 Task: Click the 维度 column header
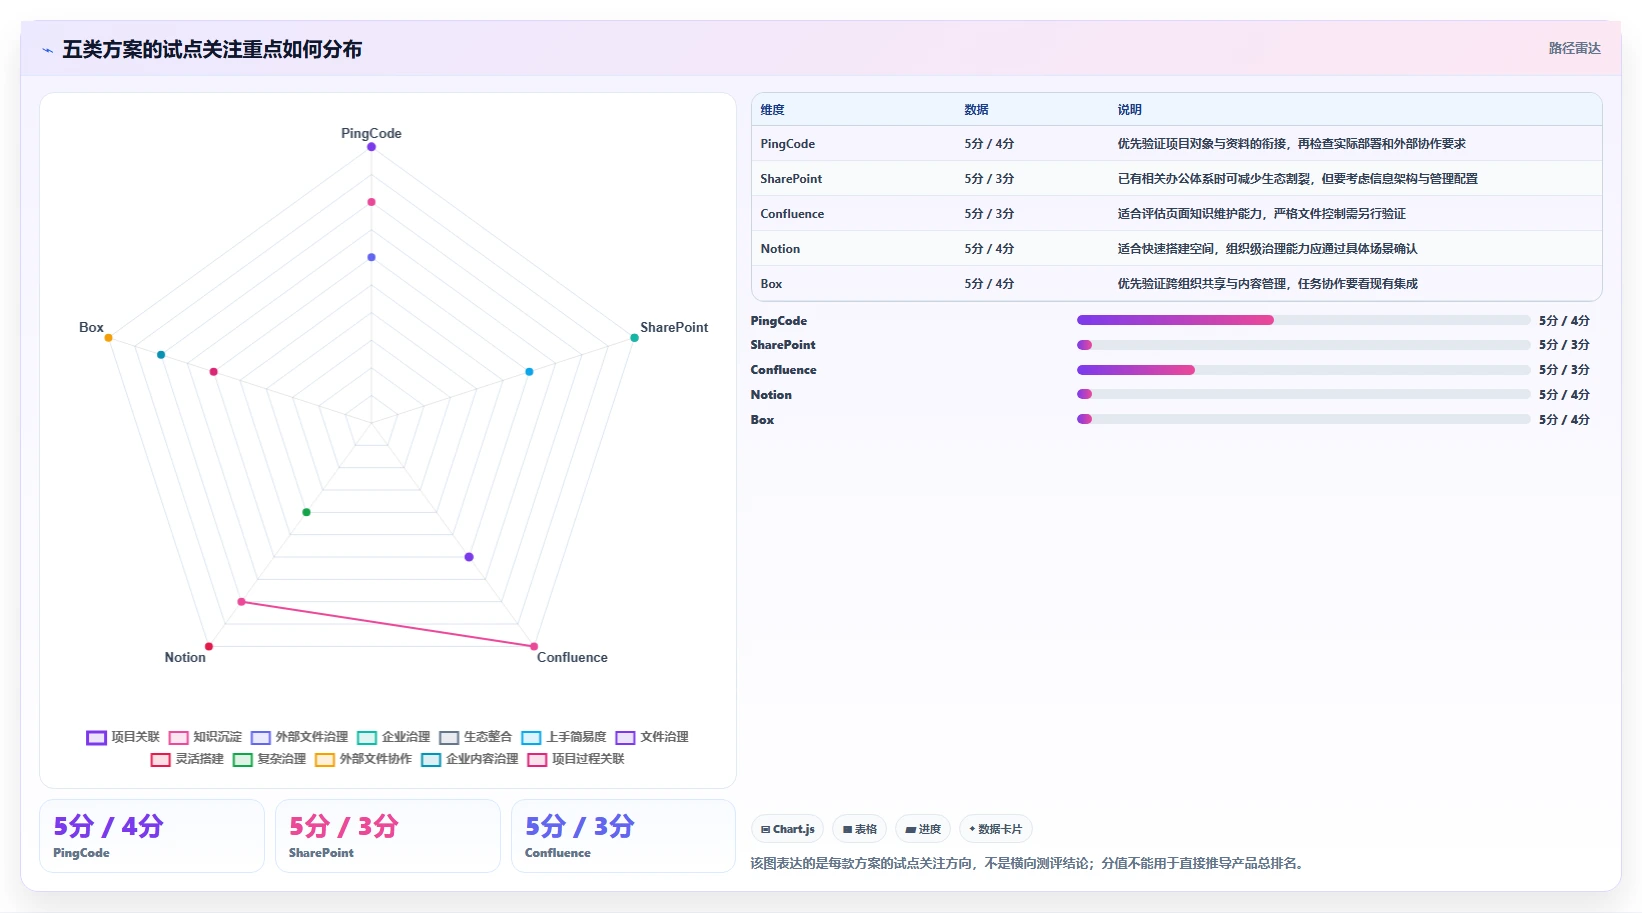(x=772, y=110)
